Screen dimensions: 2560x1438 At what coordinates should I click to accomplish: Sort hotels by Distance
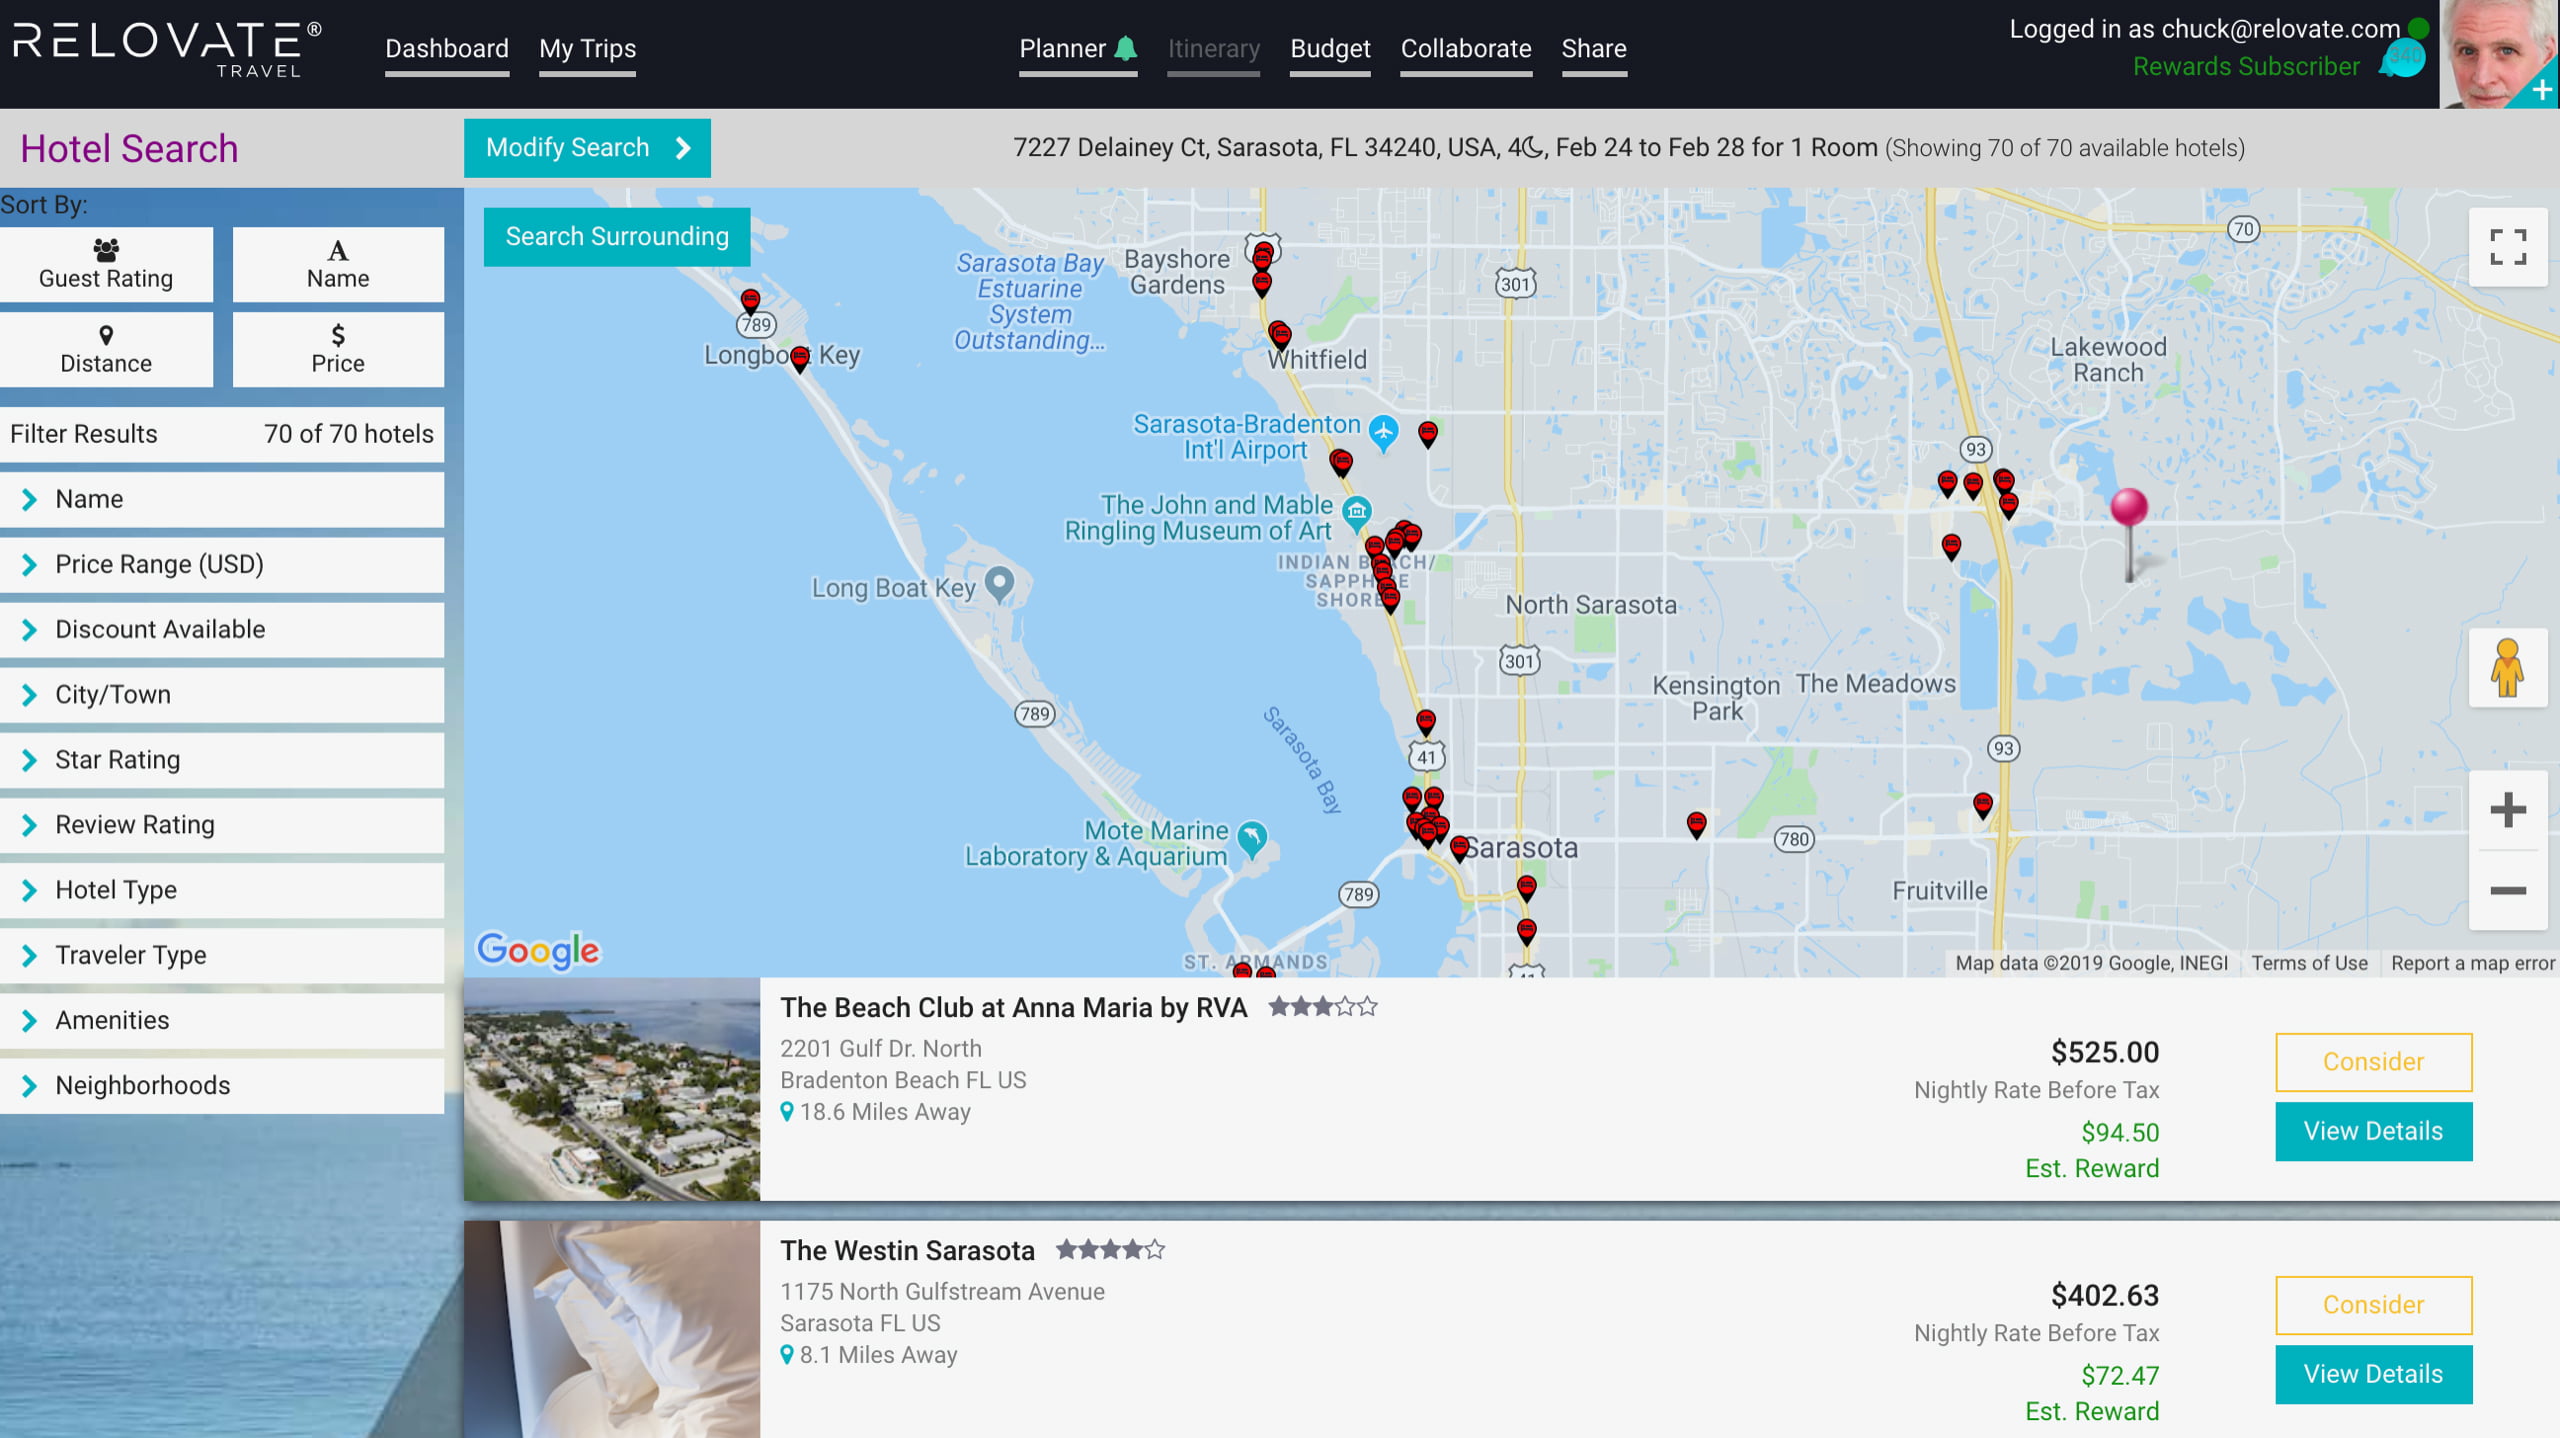[x=106, y=349]
